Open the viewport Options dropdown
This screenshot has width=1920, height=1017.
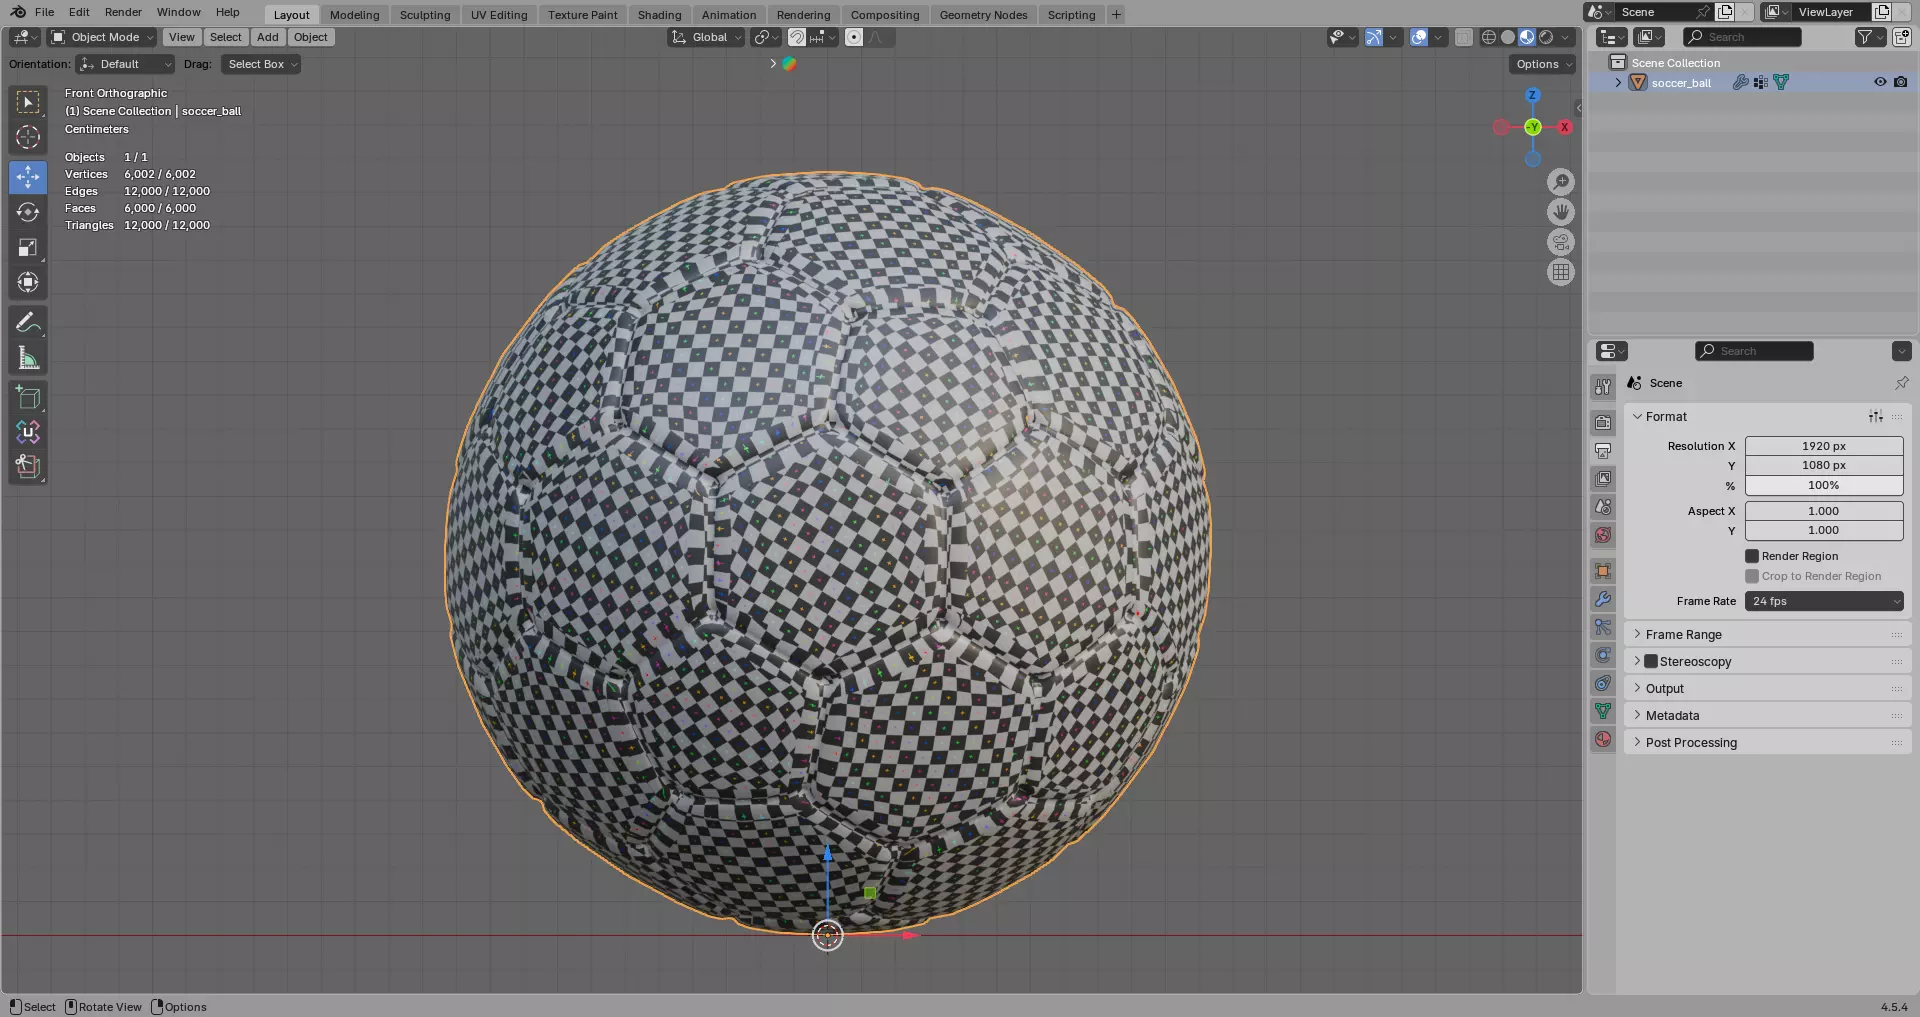1542,64
